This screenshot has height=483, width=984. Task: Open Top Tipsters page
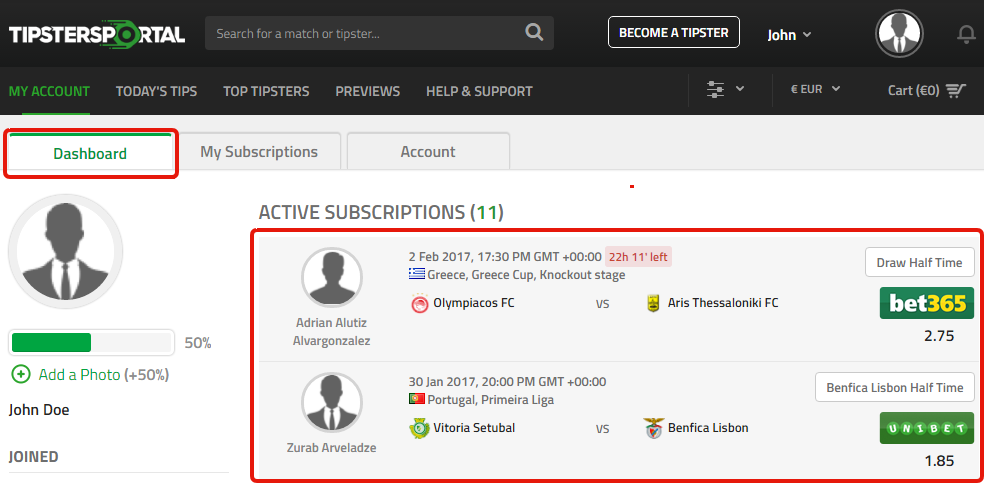tap(266, 92)
